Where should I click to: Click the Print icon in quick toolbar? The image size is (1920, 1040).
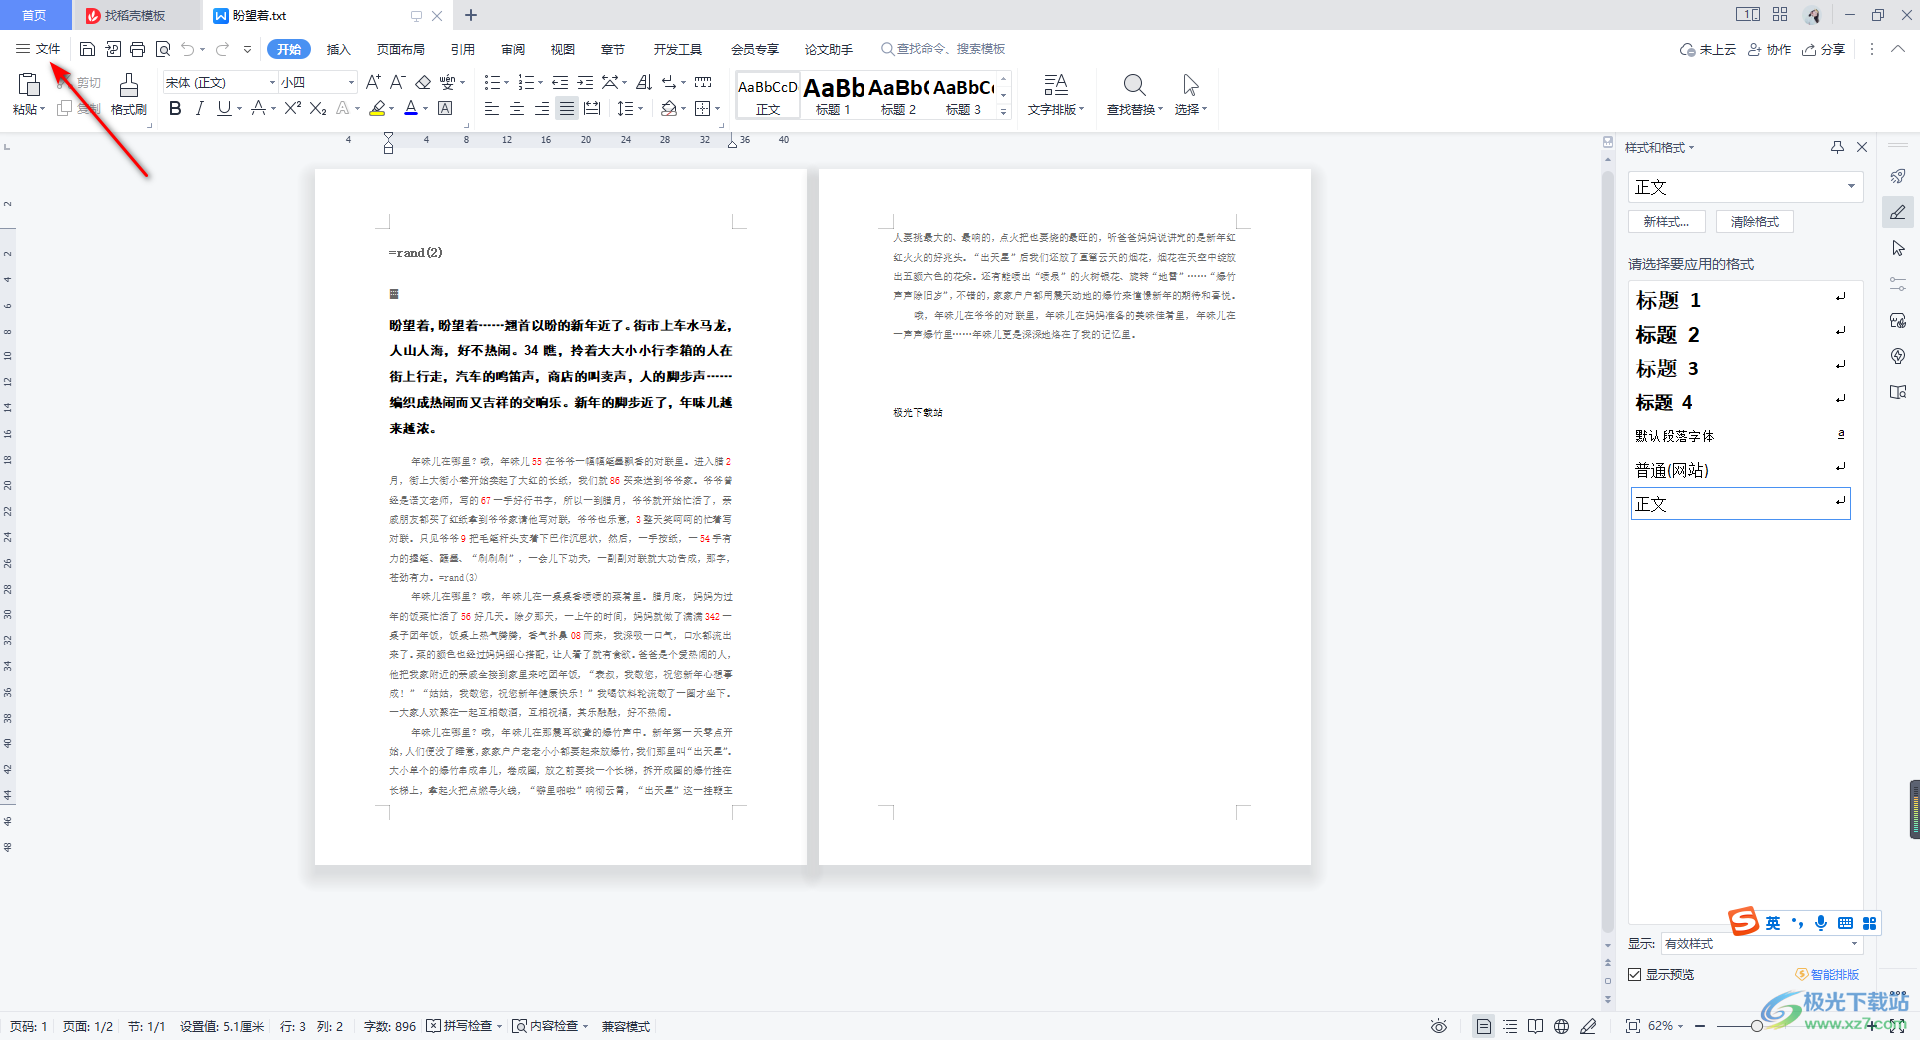click(138, 49)
